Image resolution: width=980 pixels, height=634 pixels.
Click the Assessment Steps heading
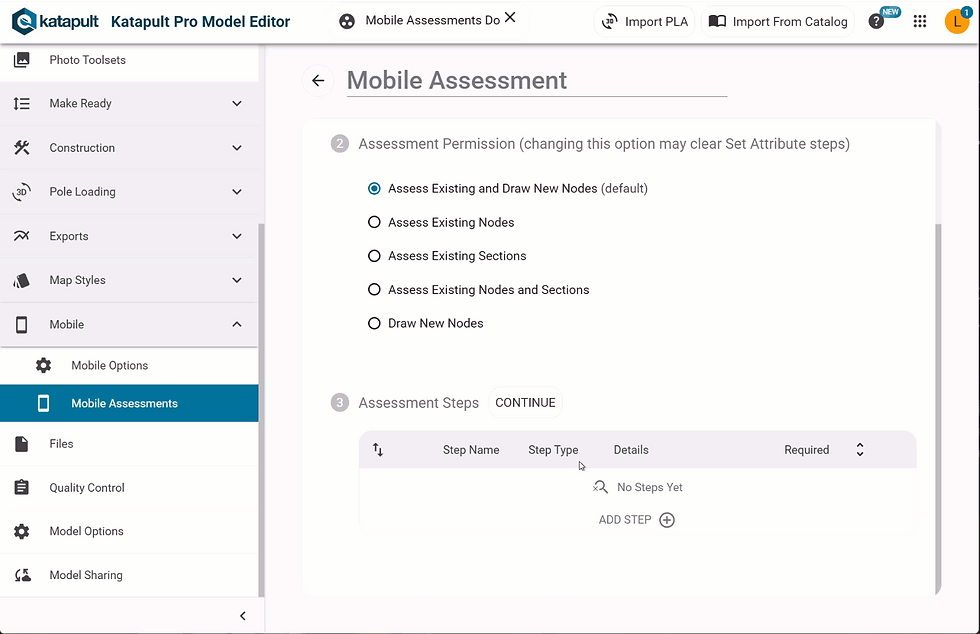pos(419,403)
